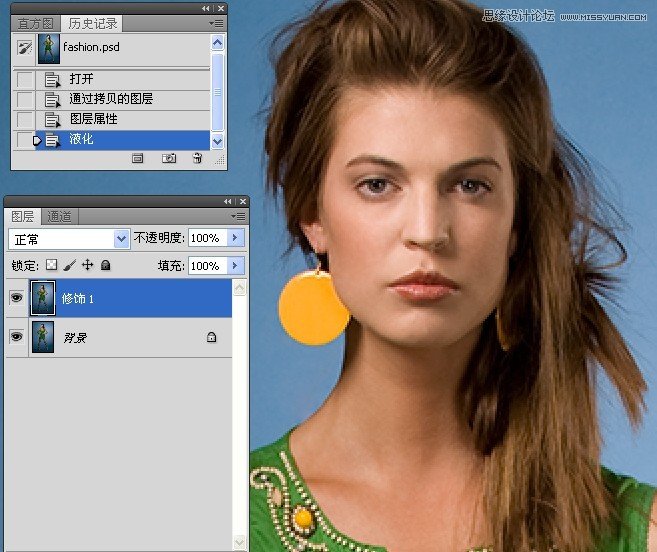
Task: Click the lock position move icon
Action: click(x=87, y=265)
